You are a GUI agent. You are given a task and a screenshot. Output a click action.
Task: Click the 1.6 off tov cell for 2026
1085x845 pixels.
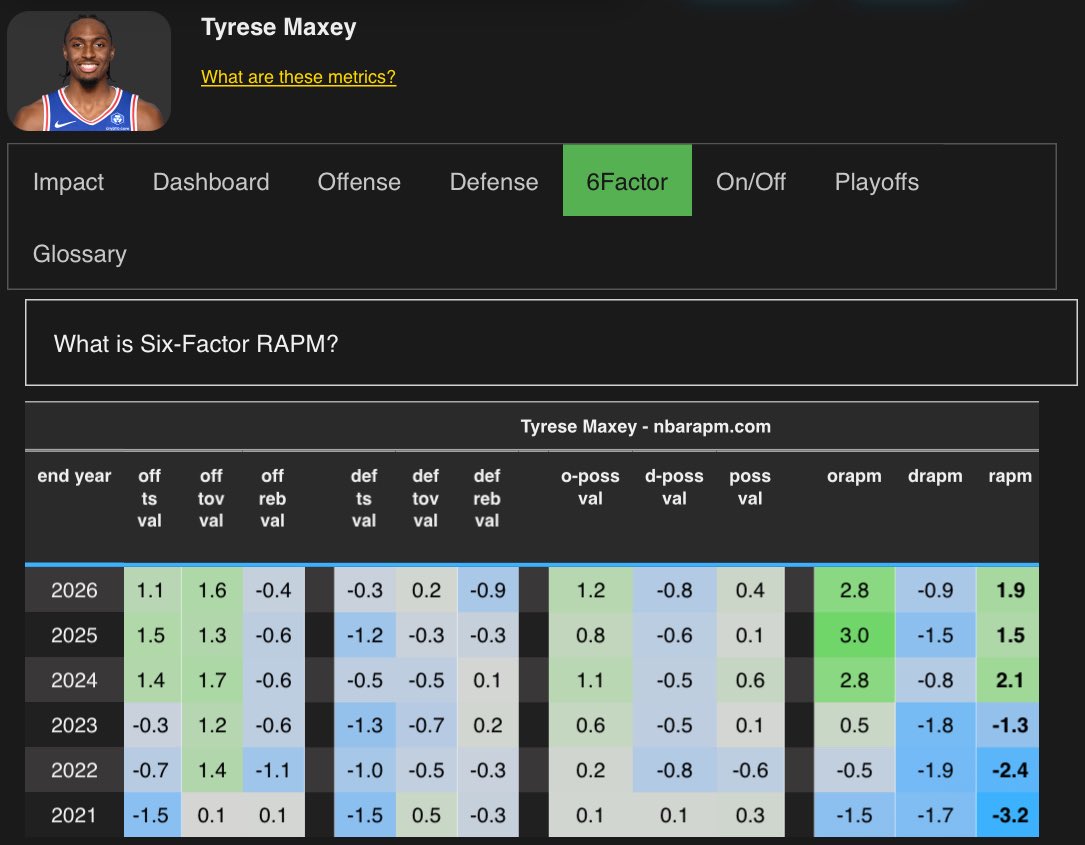[212, 590]
